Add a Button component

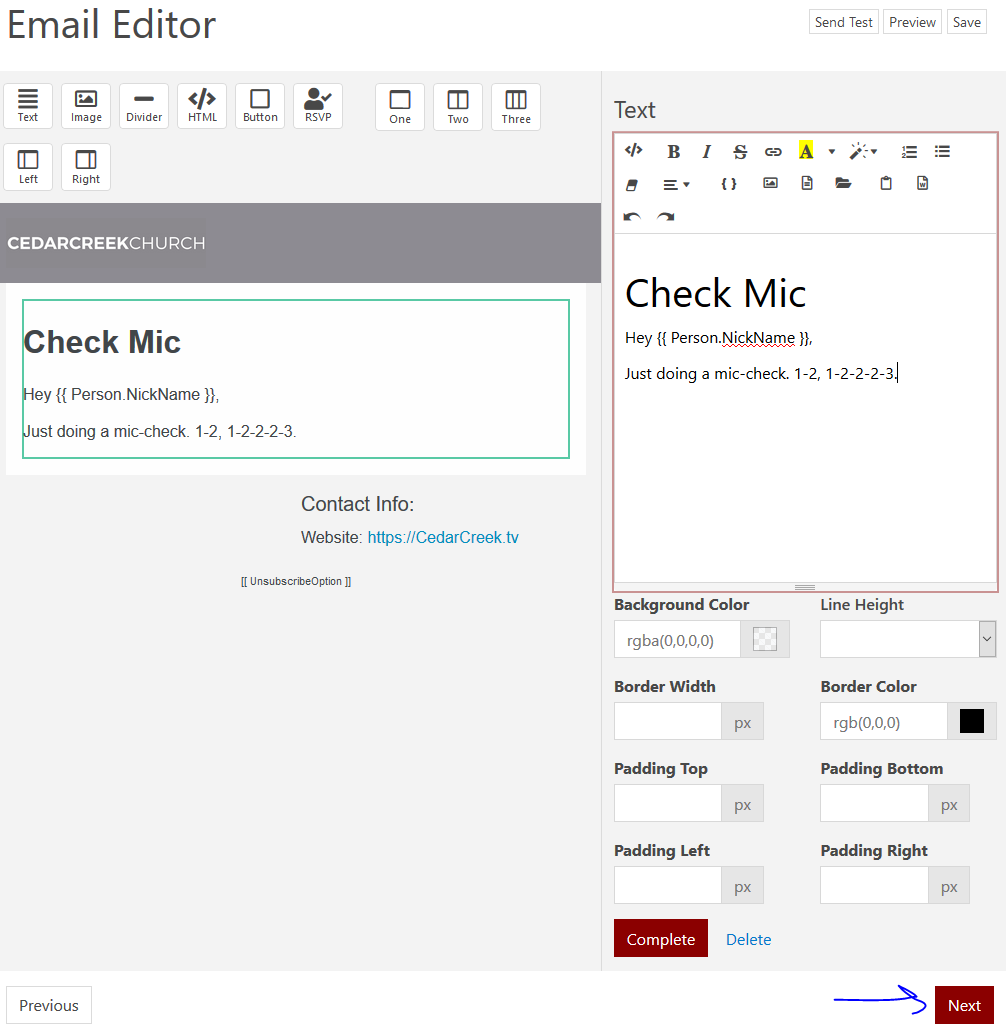(x=260, y=105)
